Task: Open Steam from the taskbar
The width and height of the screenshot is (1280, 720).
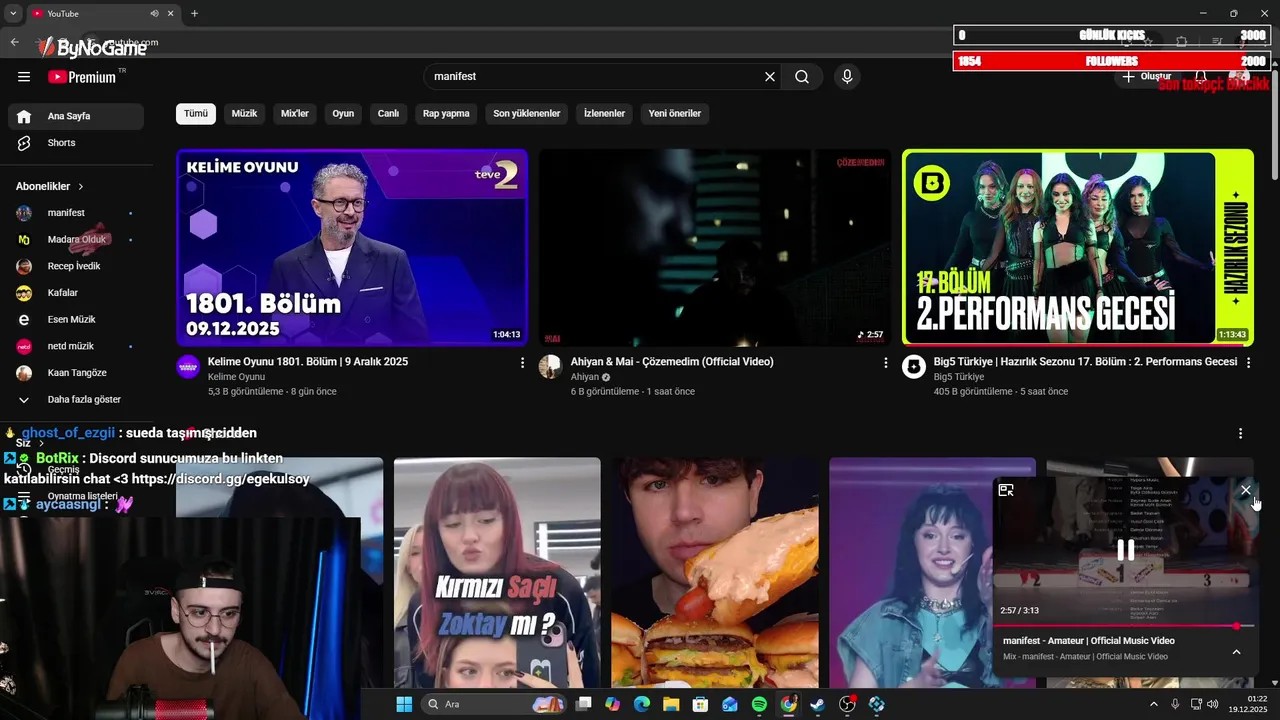Action: point(818,704)
